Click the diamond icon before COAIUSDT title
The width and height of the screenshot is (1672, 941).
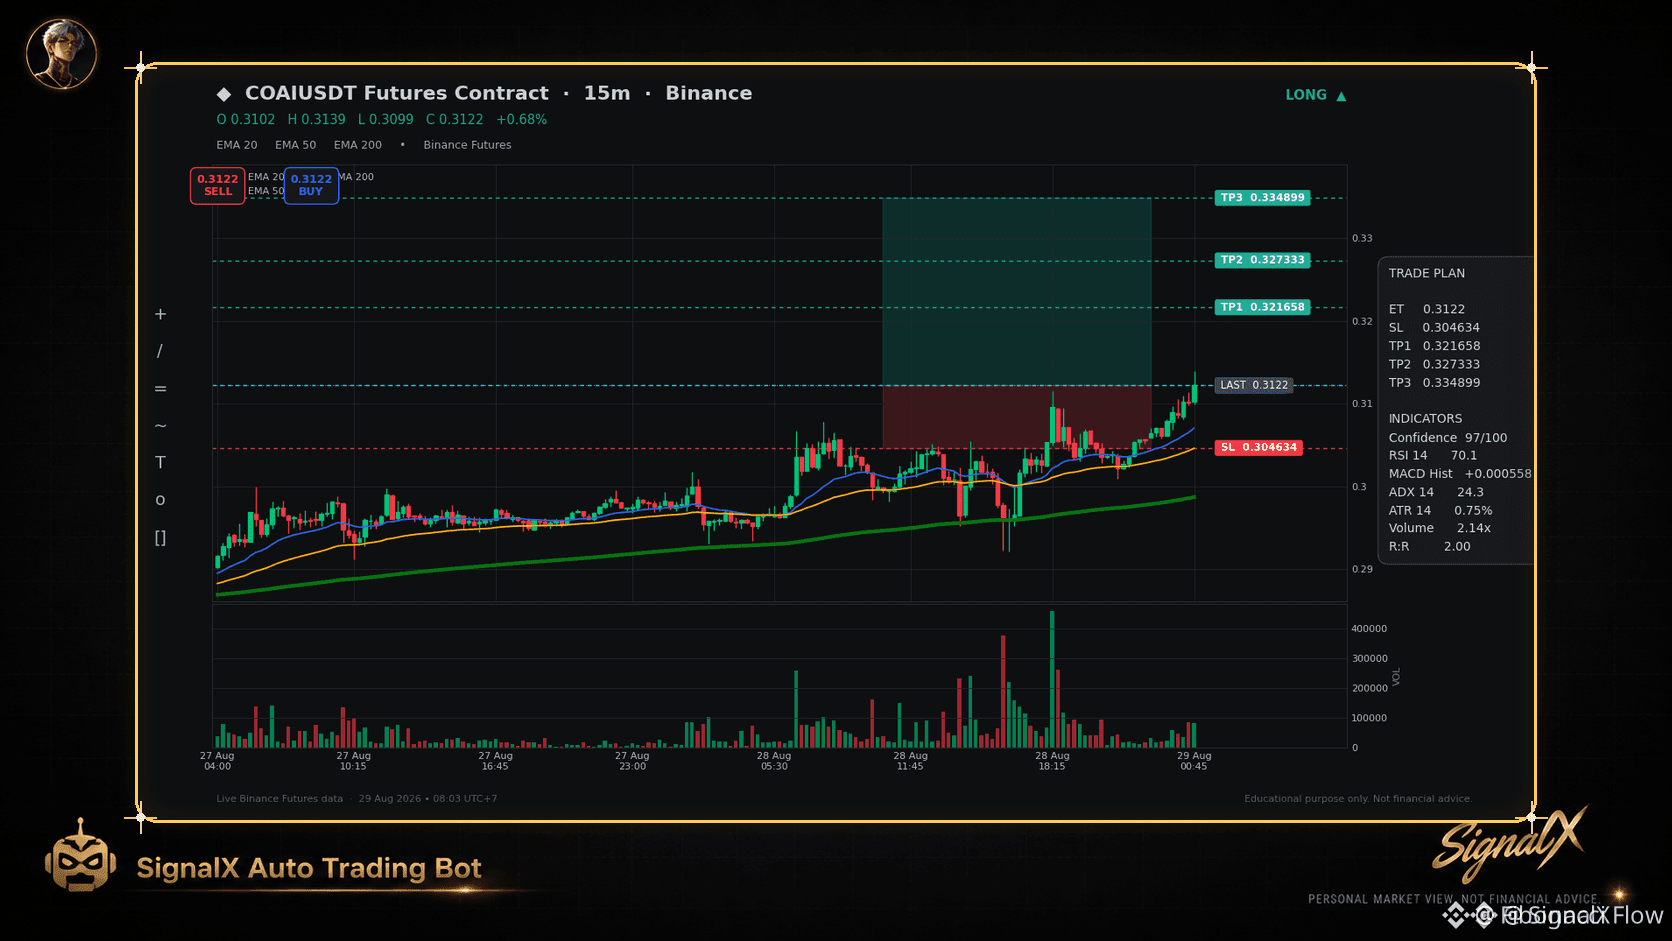coord(224,94)
